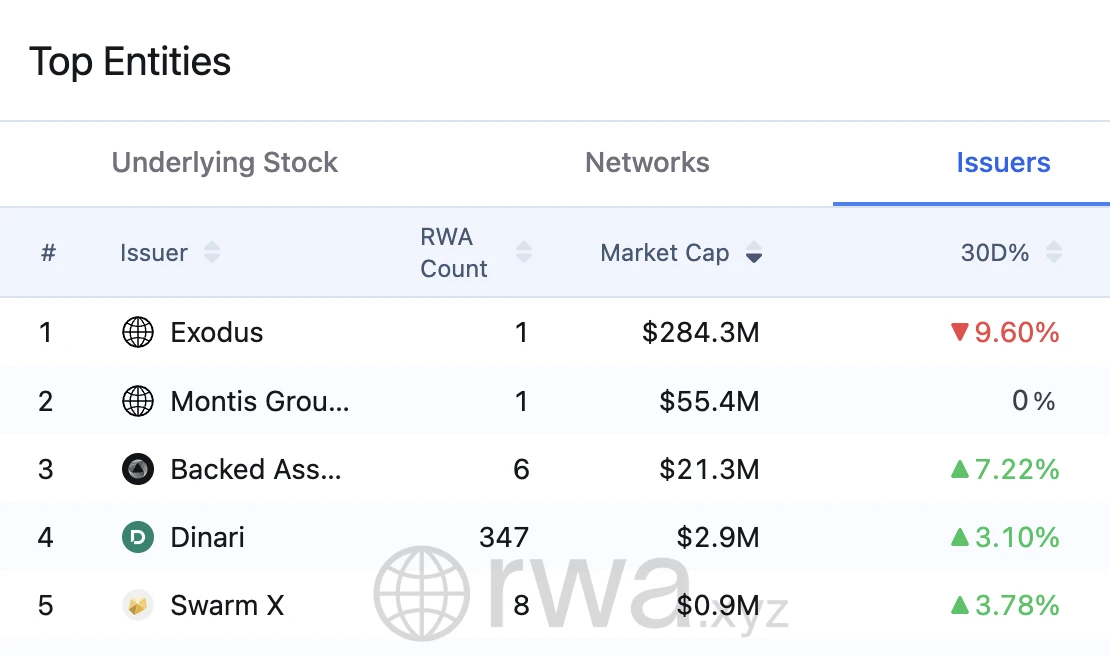Open the Market Cap sort dropdown arrow
The width and height of the screenshot is (1110, 656).
coord(753,254)
